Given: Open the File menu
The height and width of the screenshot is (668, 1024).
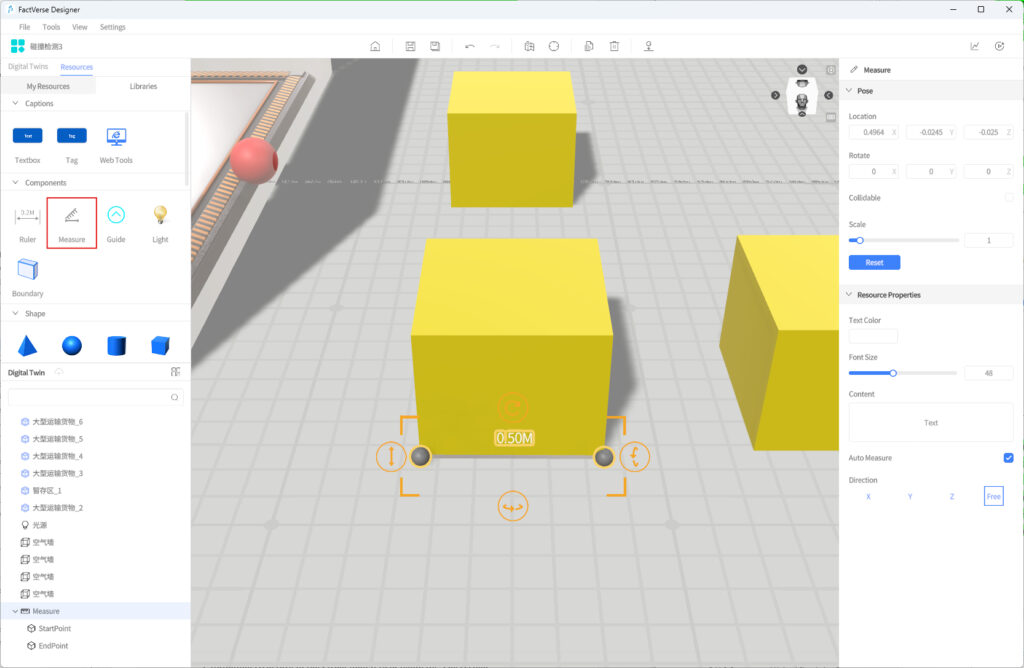Looking at the screenshot, I should click(24, 27).
